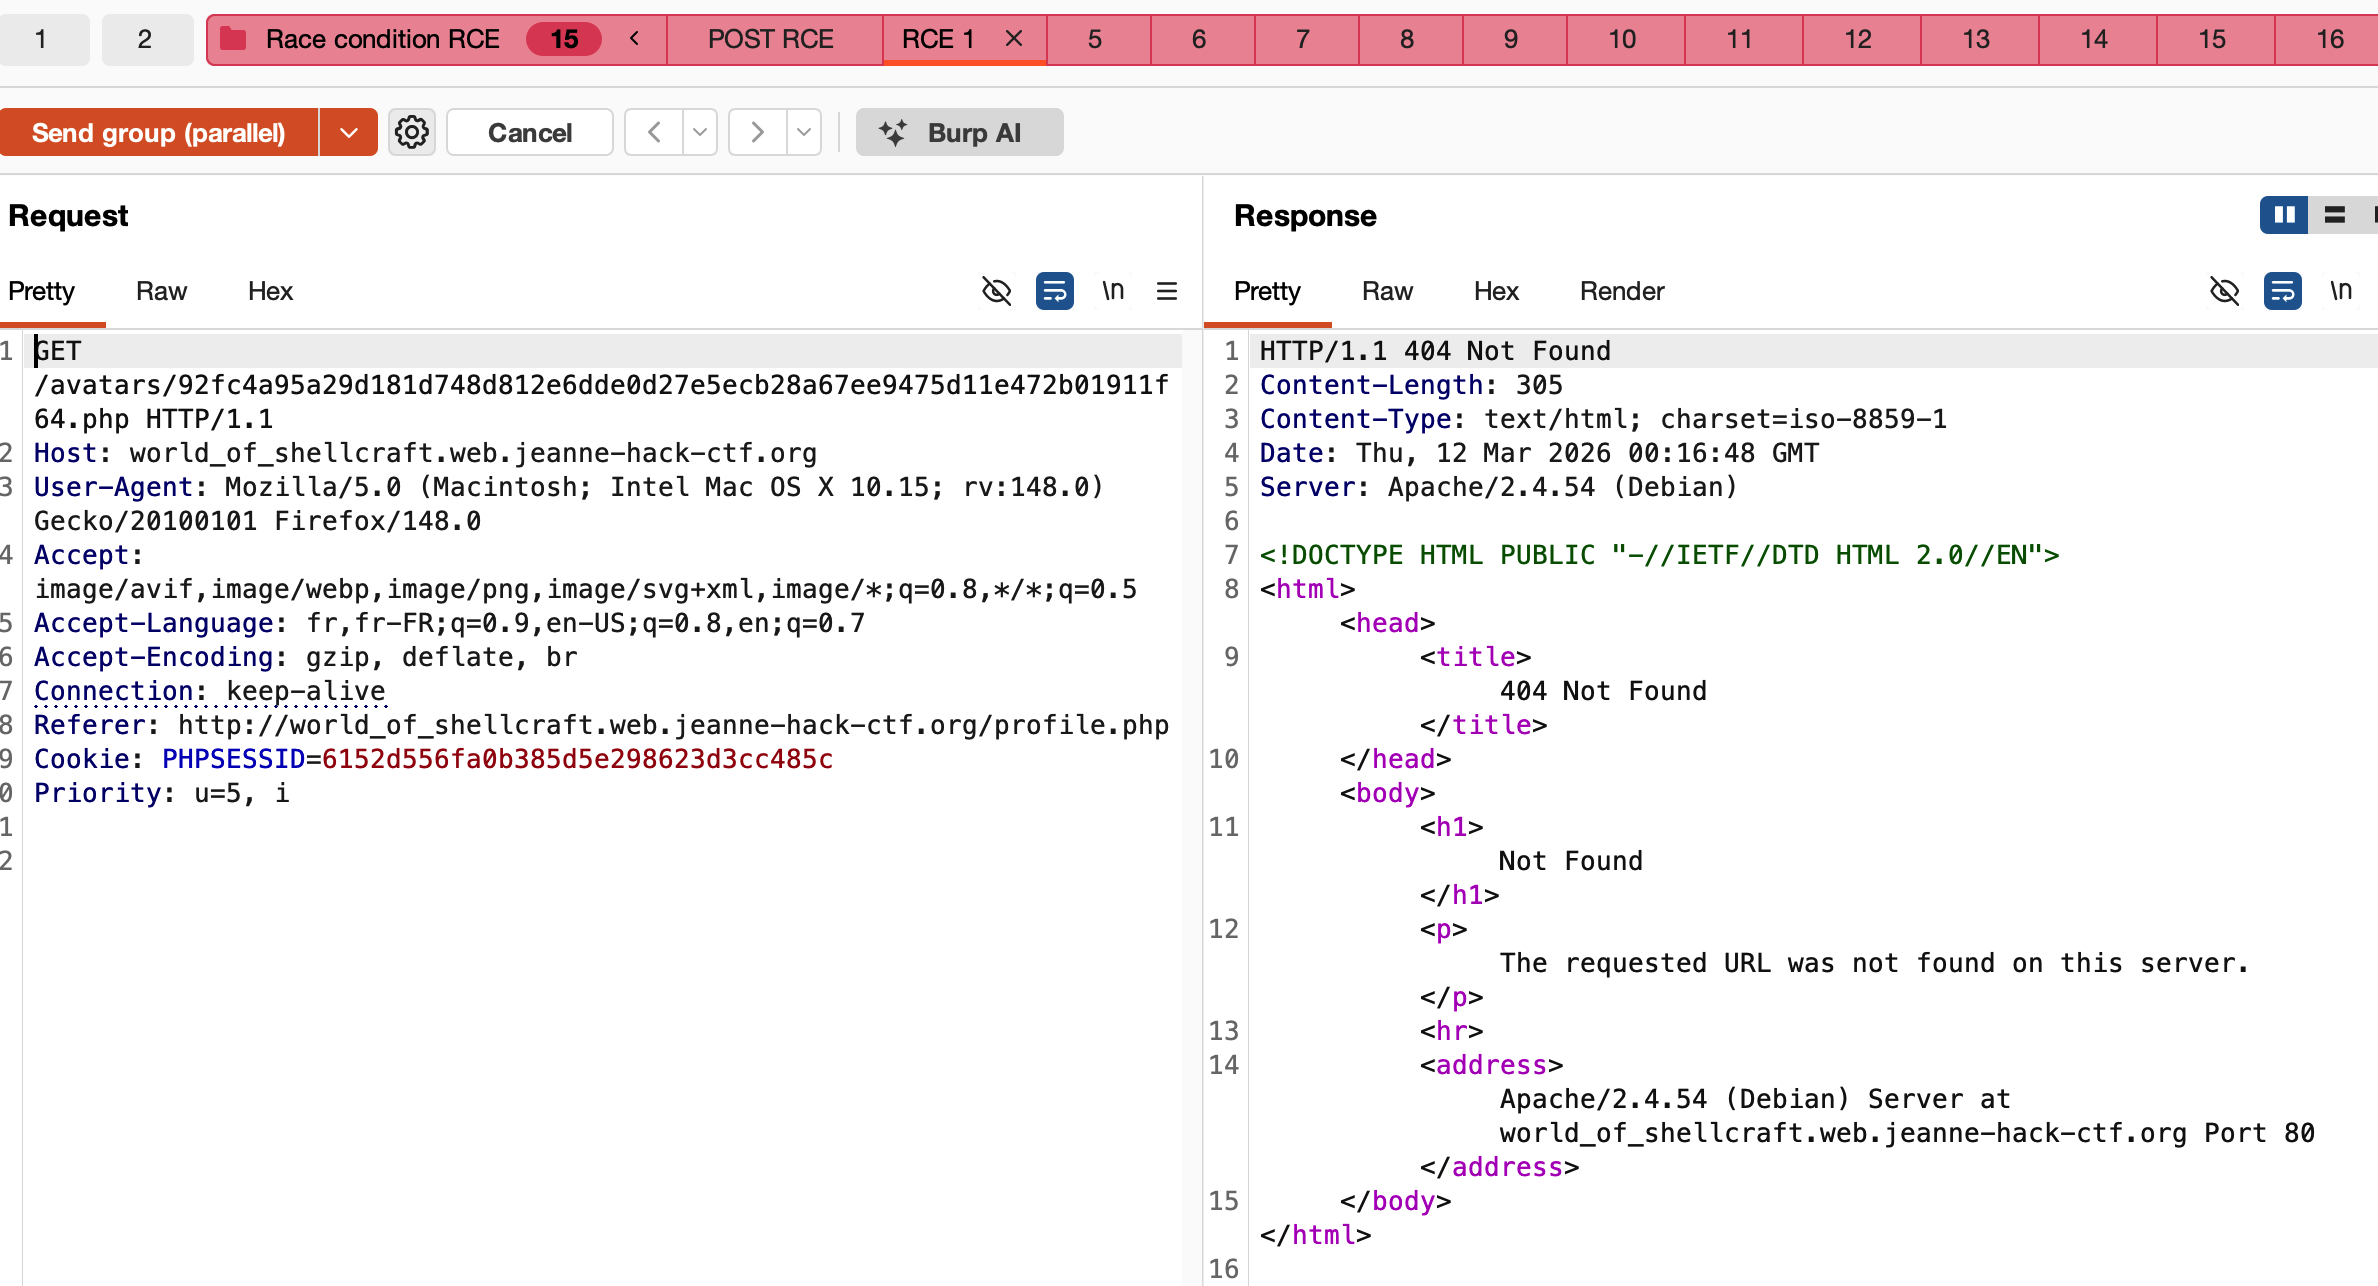
Task: Open back history dropdown arrow
Action: (x=700, y=132)
